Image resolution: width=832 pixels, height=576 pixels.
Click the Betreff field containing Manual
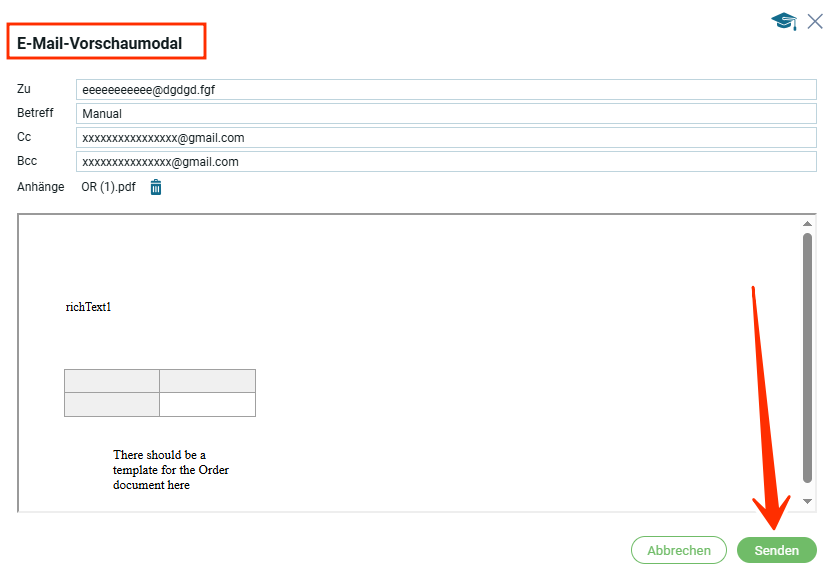coord(446,114)
